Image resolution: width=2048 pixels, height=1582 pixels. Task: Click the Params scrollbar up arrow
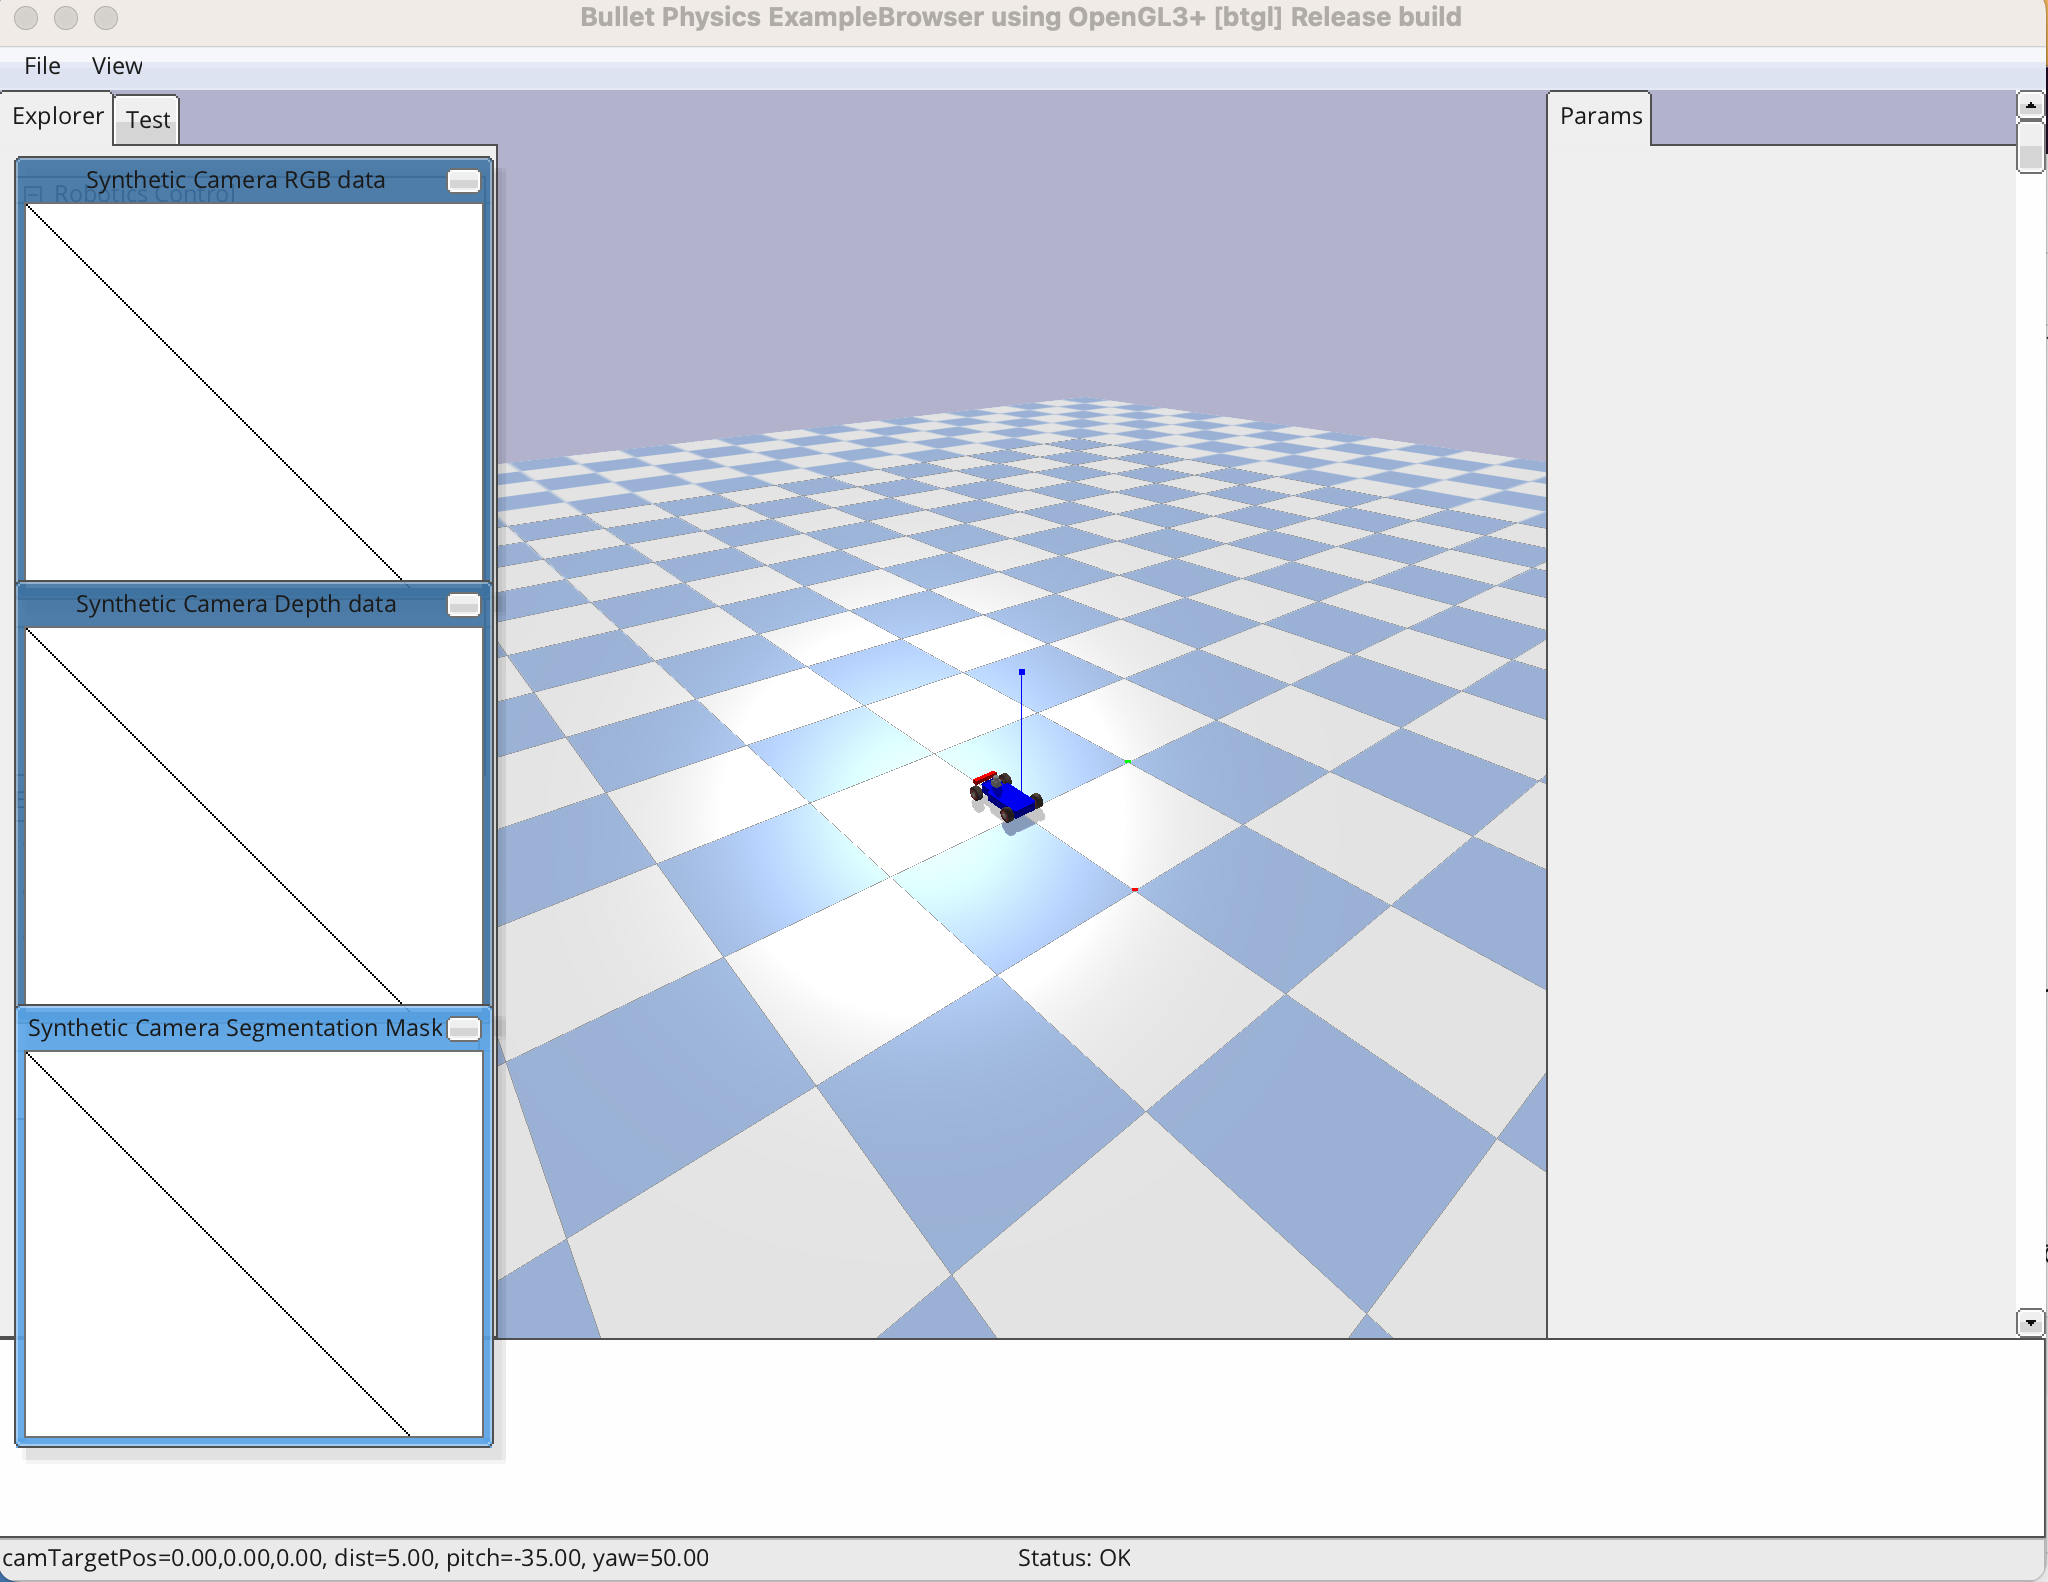[x=2030, y=105]
